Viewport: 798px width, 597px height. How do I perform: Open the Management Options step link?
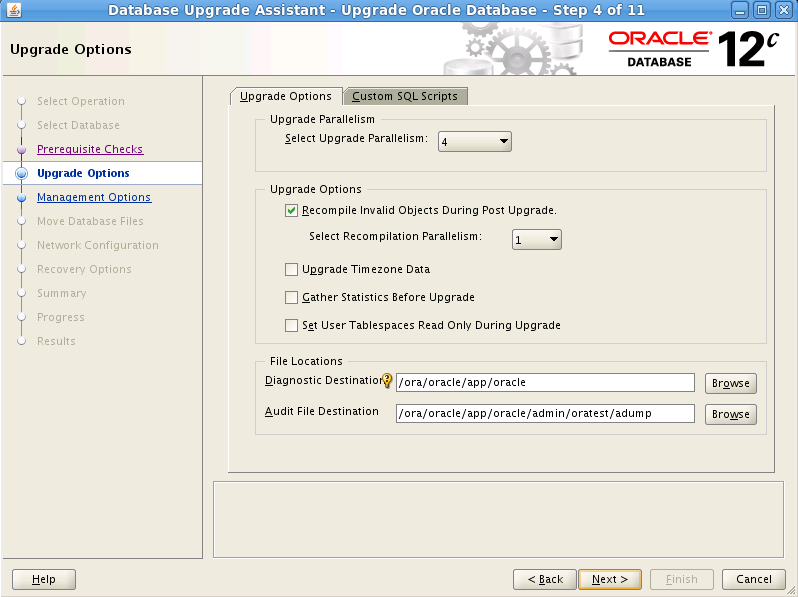point(94,197)
